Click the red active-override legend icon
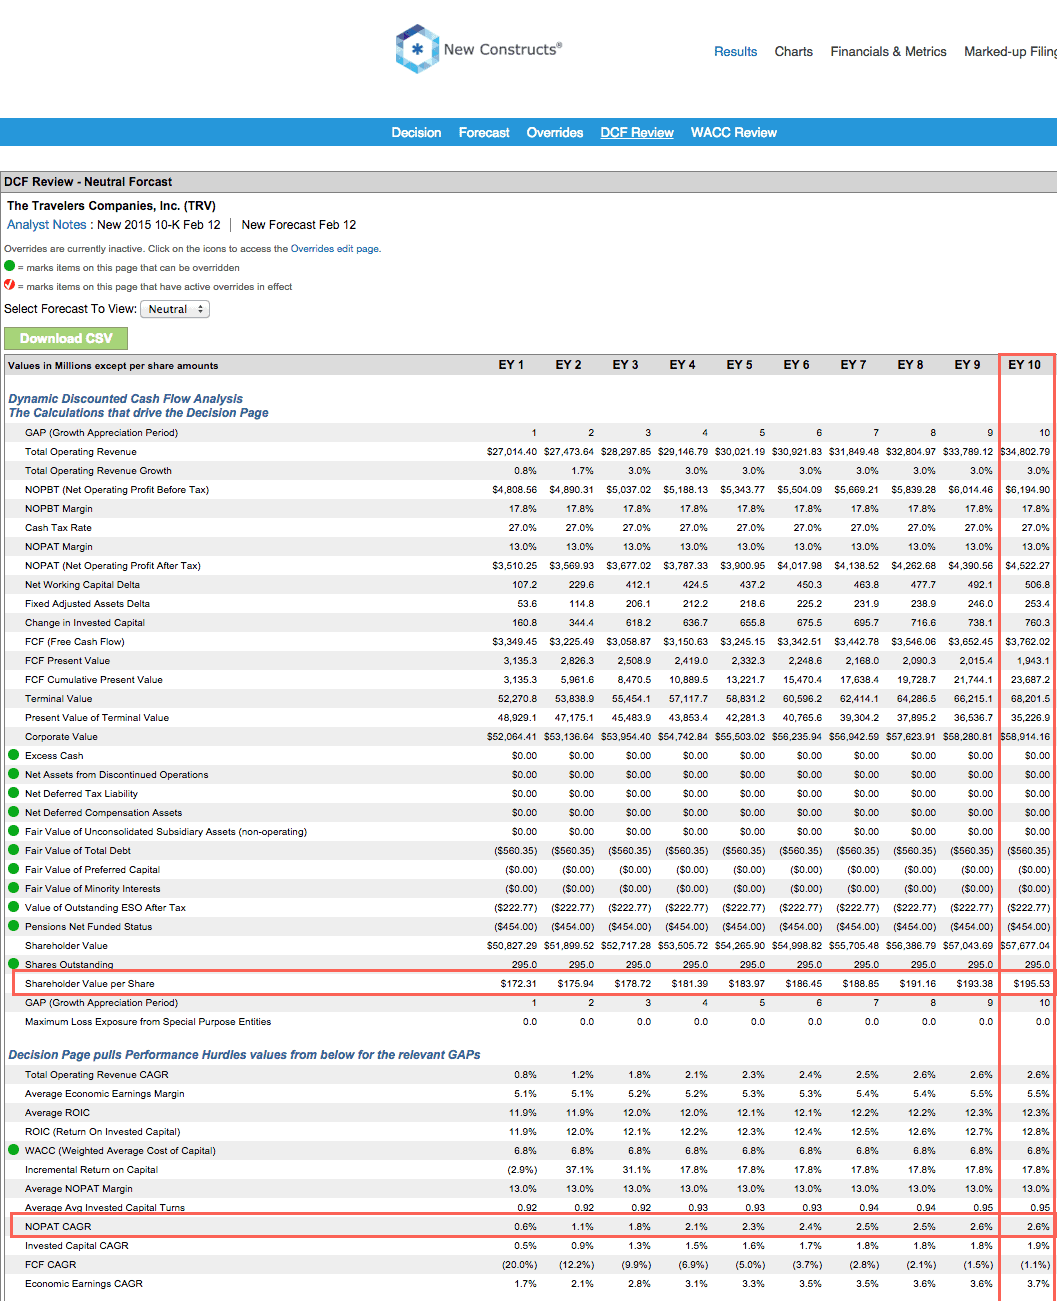The height and width of the screenshot is (1301, 1057). pyautogui.click(x=10, y=285)
